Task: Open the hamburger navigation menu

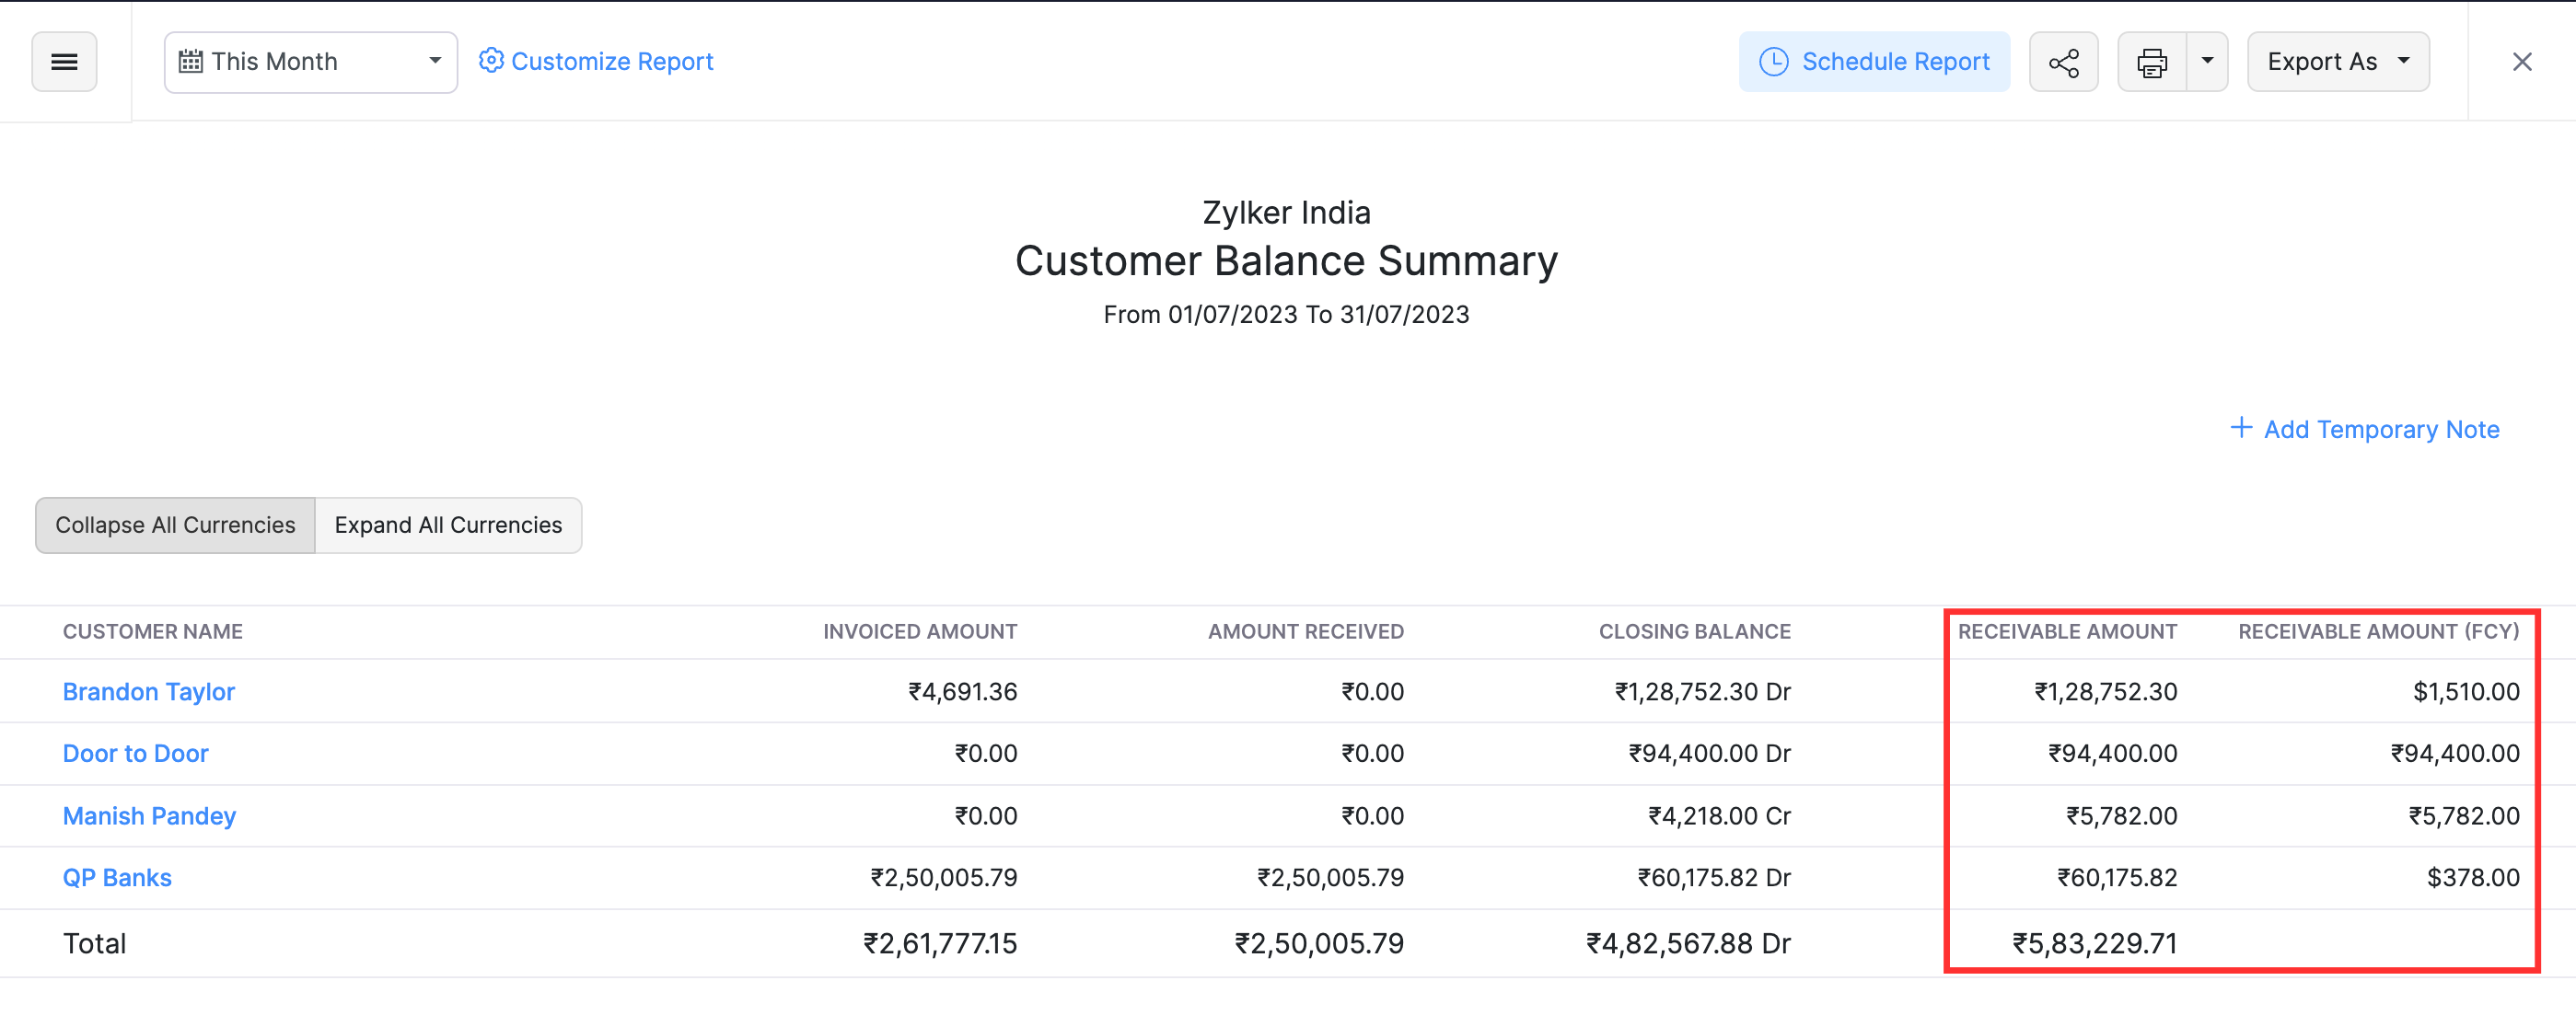Action: [x=64, y=61]
